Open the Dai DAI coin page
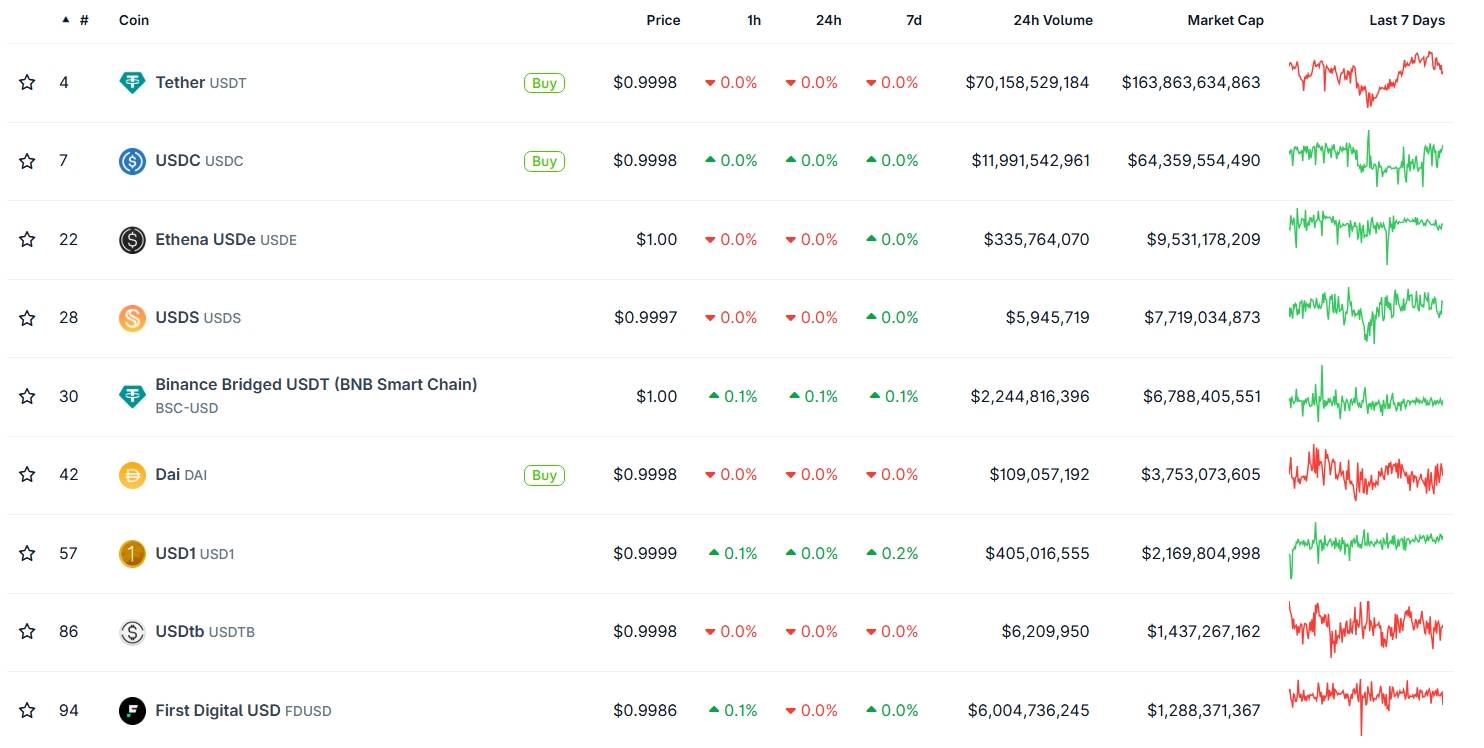 pos(181,475)
